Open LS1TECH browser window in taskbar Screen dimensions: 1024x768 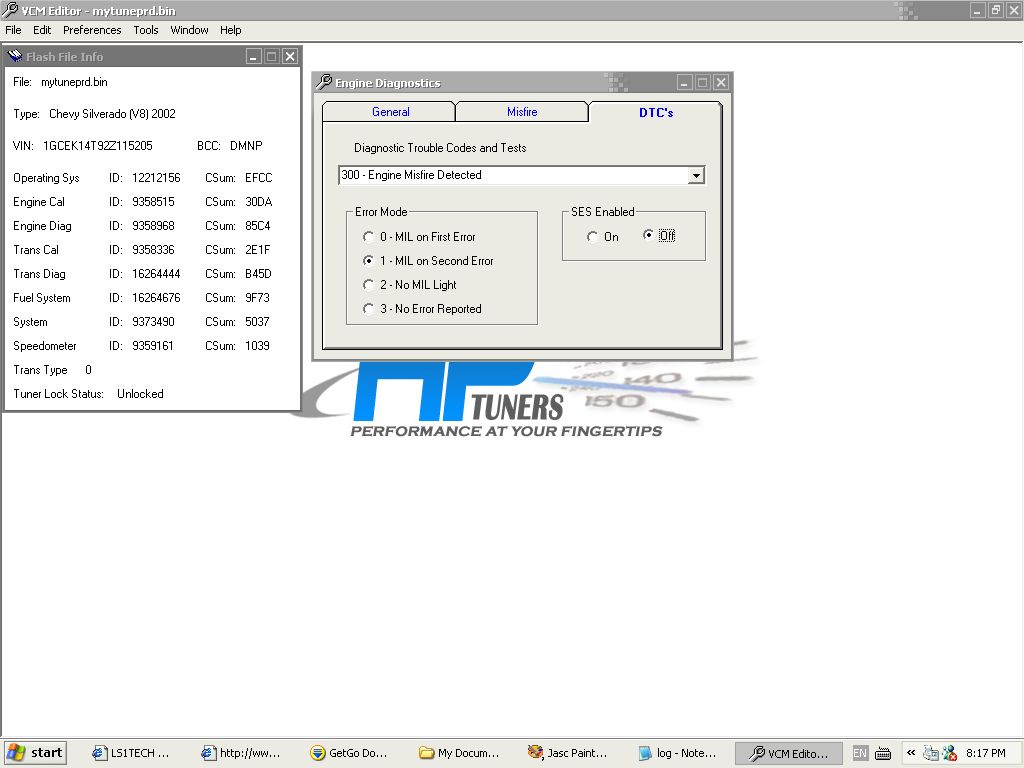click(x=130, y=753)
